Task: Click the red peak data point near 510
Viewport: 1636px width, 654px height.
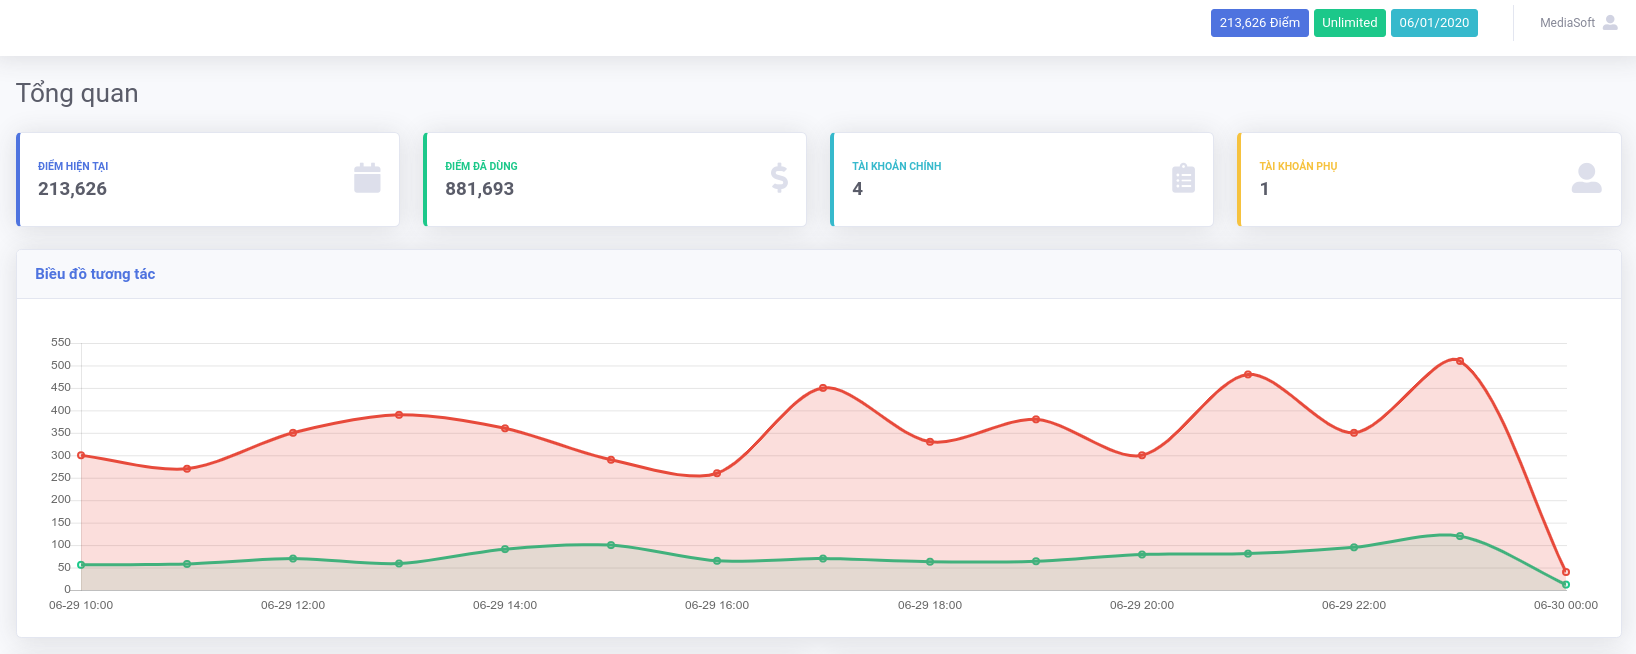Action: click(x=1460, y=361)
